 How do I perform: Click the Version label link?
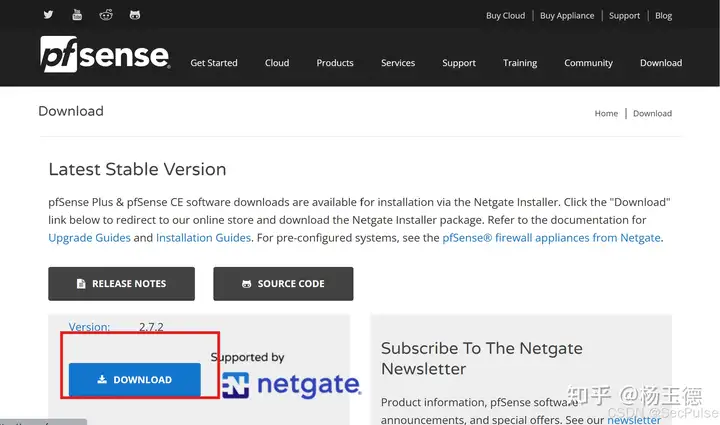(x=90, y=327)
